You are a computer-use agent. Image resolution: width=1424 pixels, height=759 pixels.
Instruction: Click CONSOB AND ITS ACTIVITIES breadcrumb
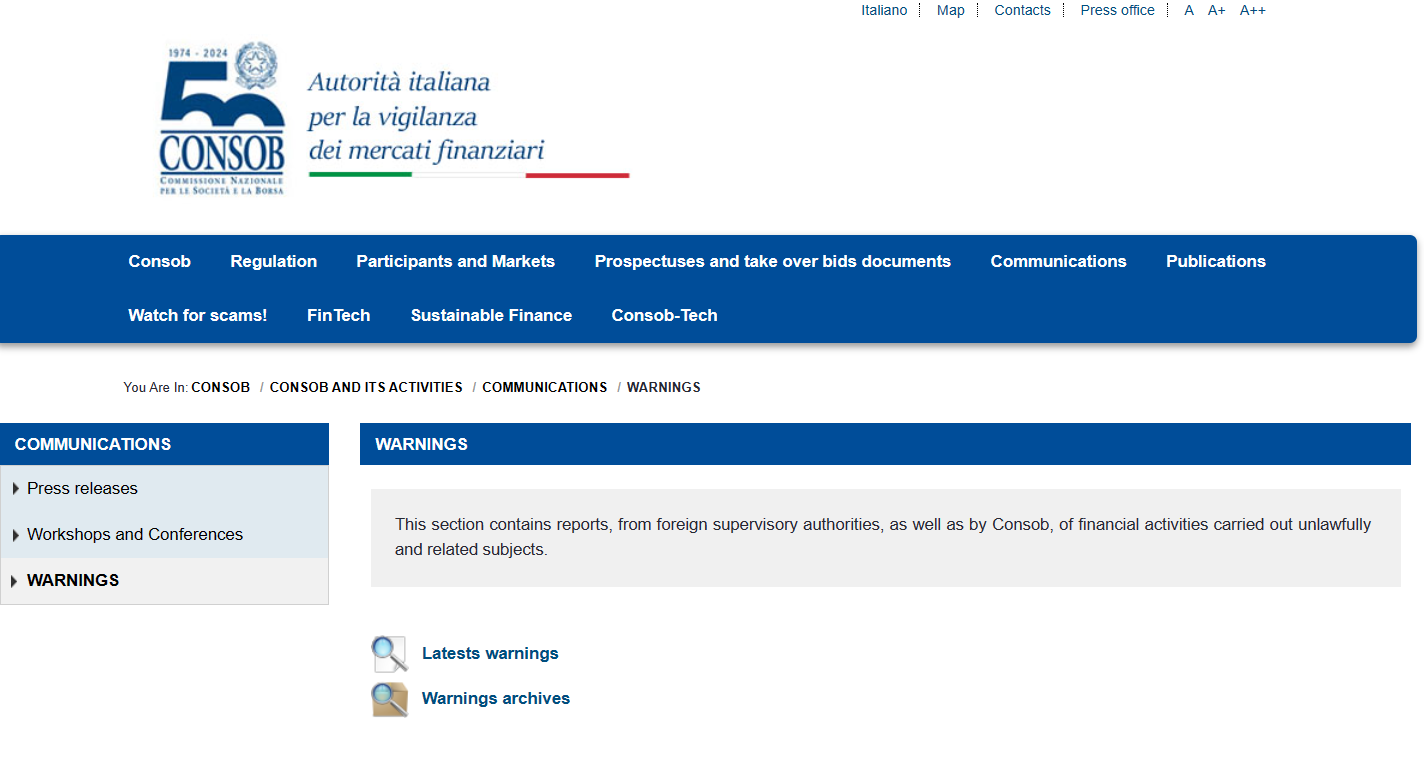point(366,387)
